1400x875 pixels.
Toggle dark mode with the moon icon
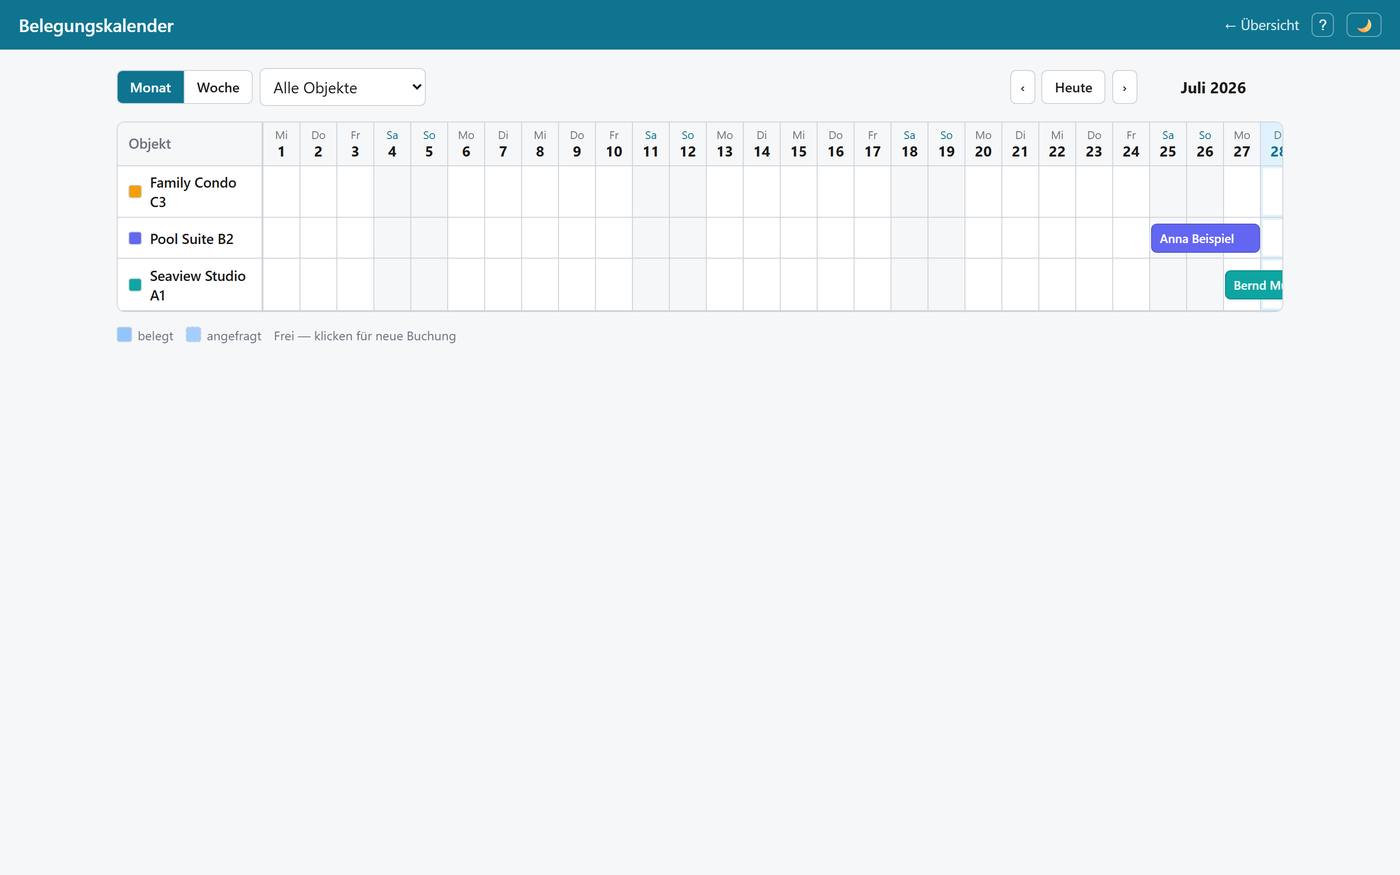[1364, 25]
